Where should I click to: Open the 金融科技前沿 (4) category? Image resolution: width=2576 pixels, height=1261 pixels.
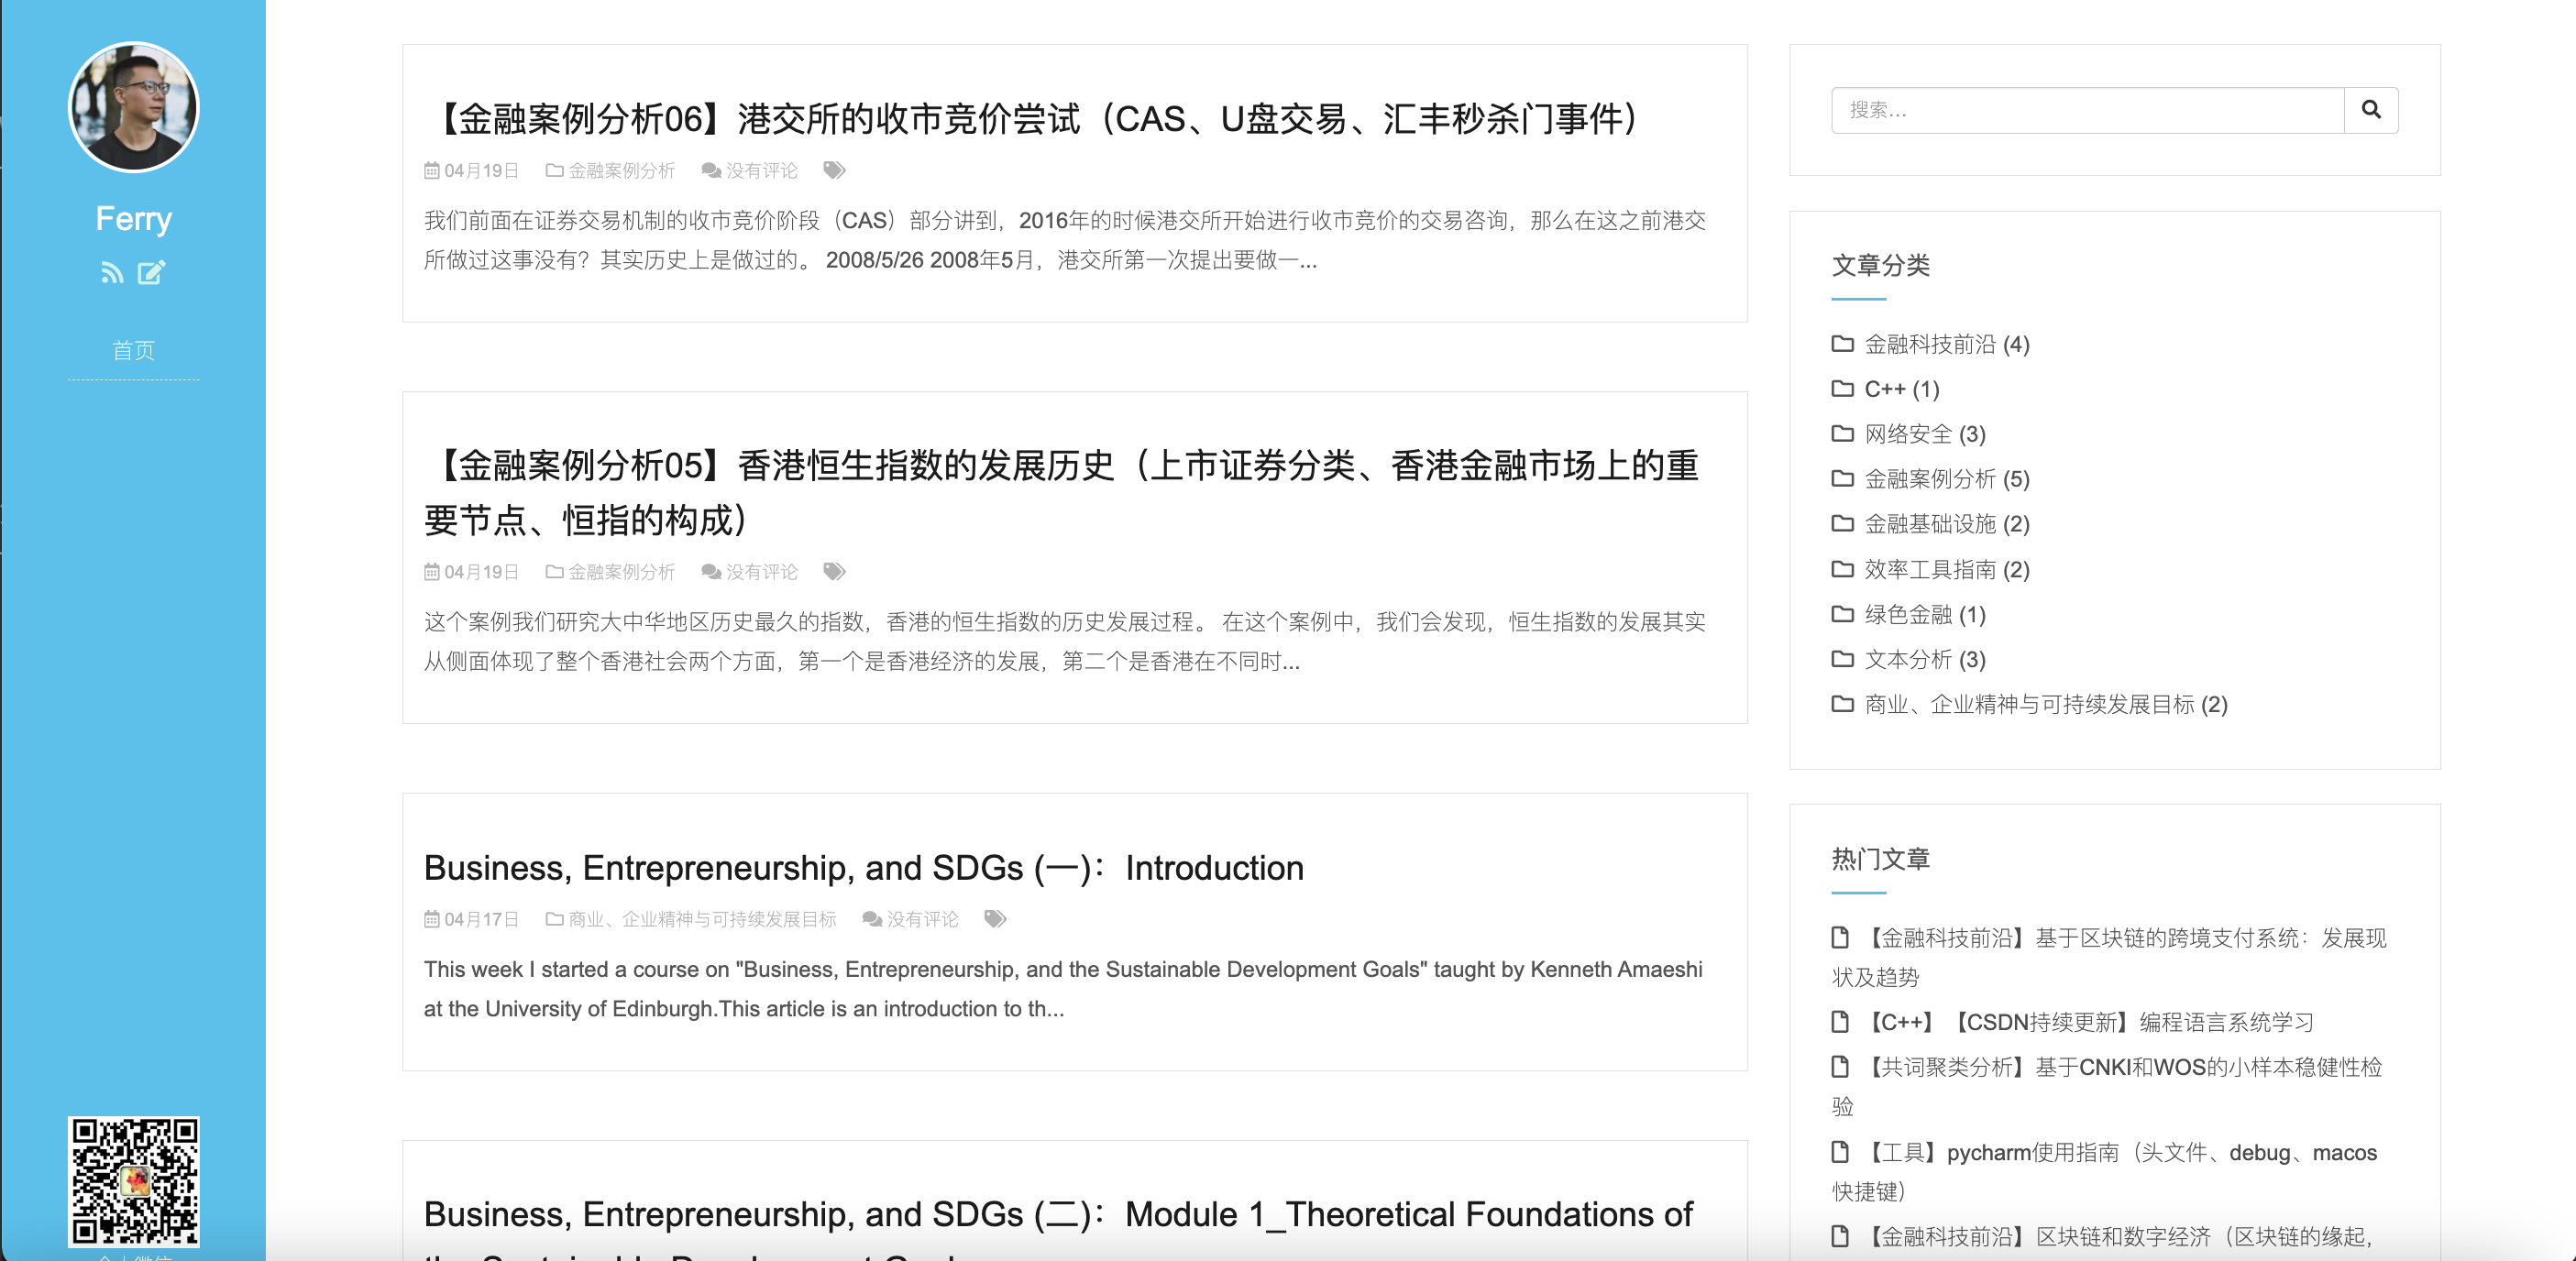1946,344
